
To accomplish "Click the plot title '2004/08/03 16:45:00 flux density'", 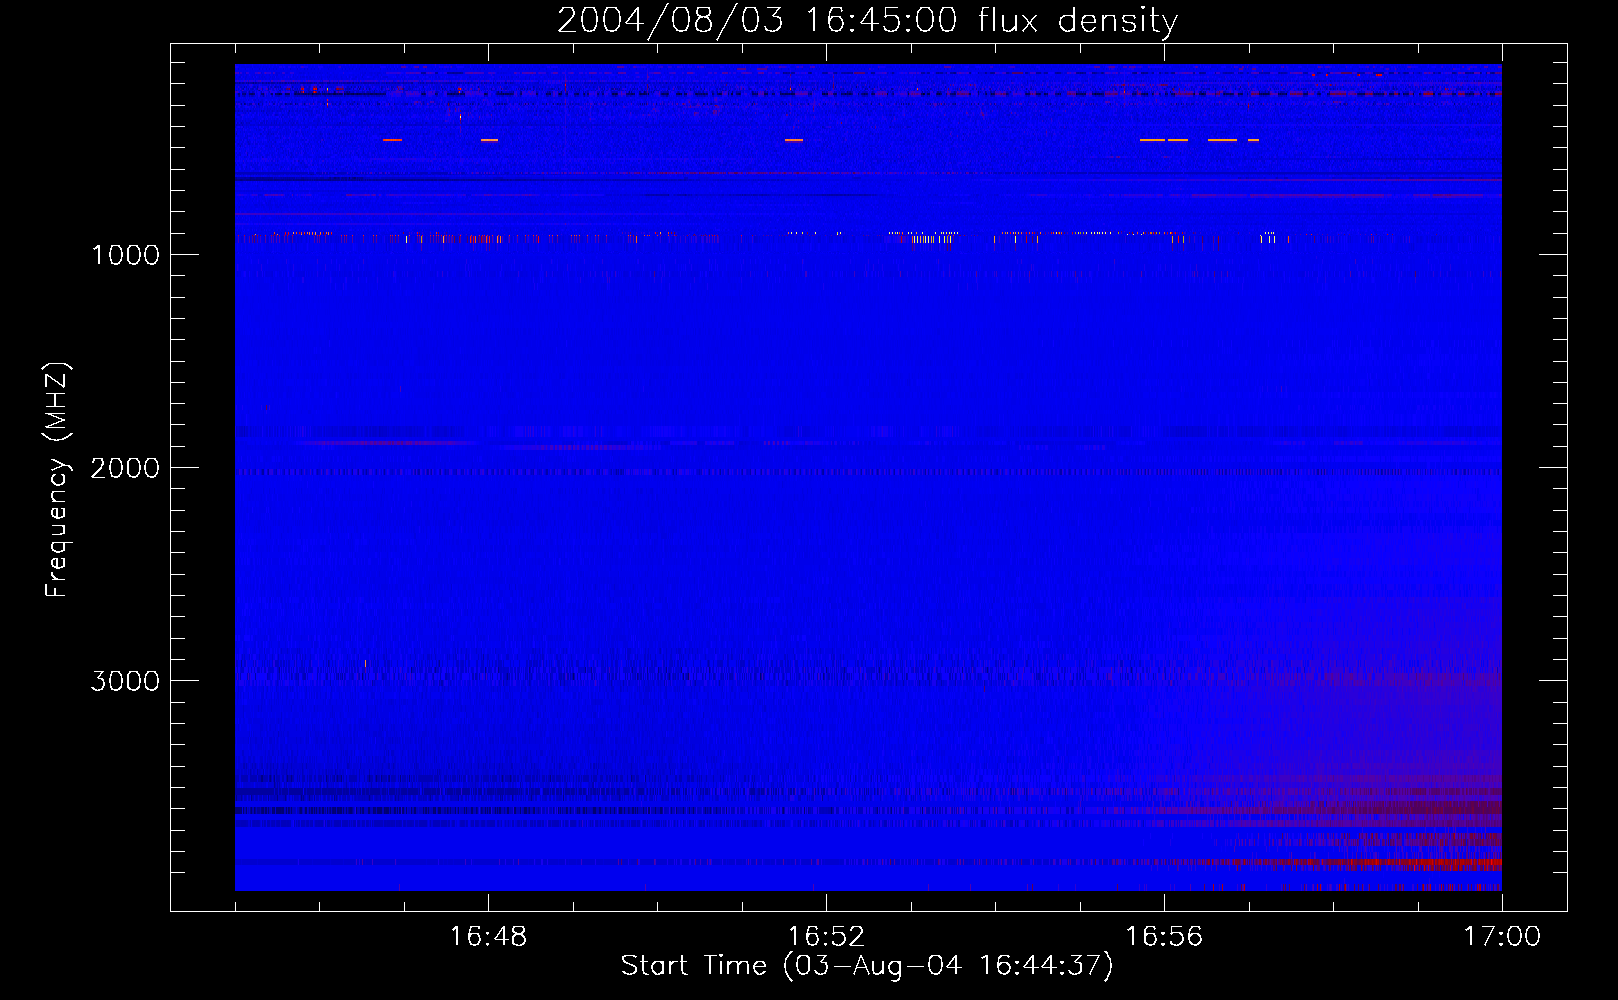I will (867, 21).
